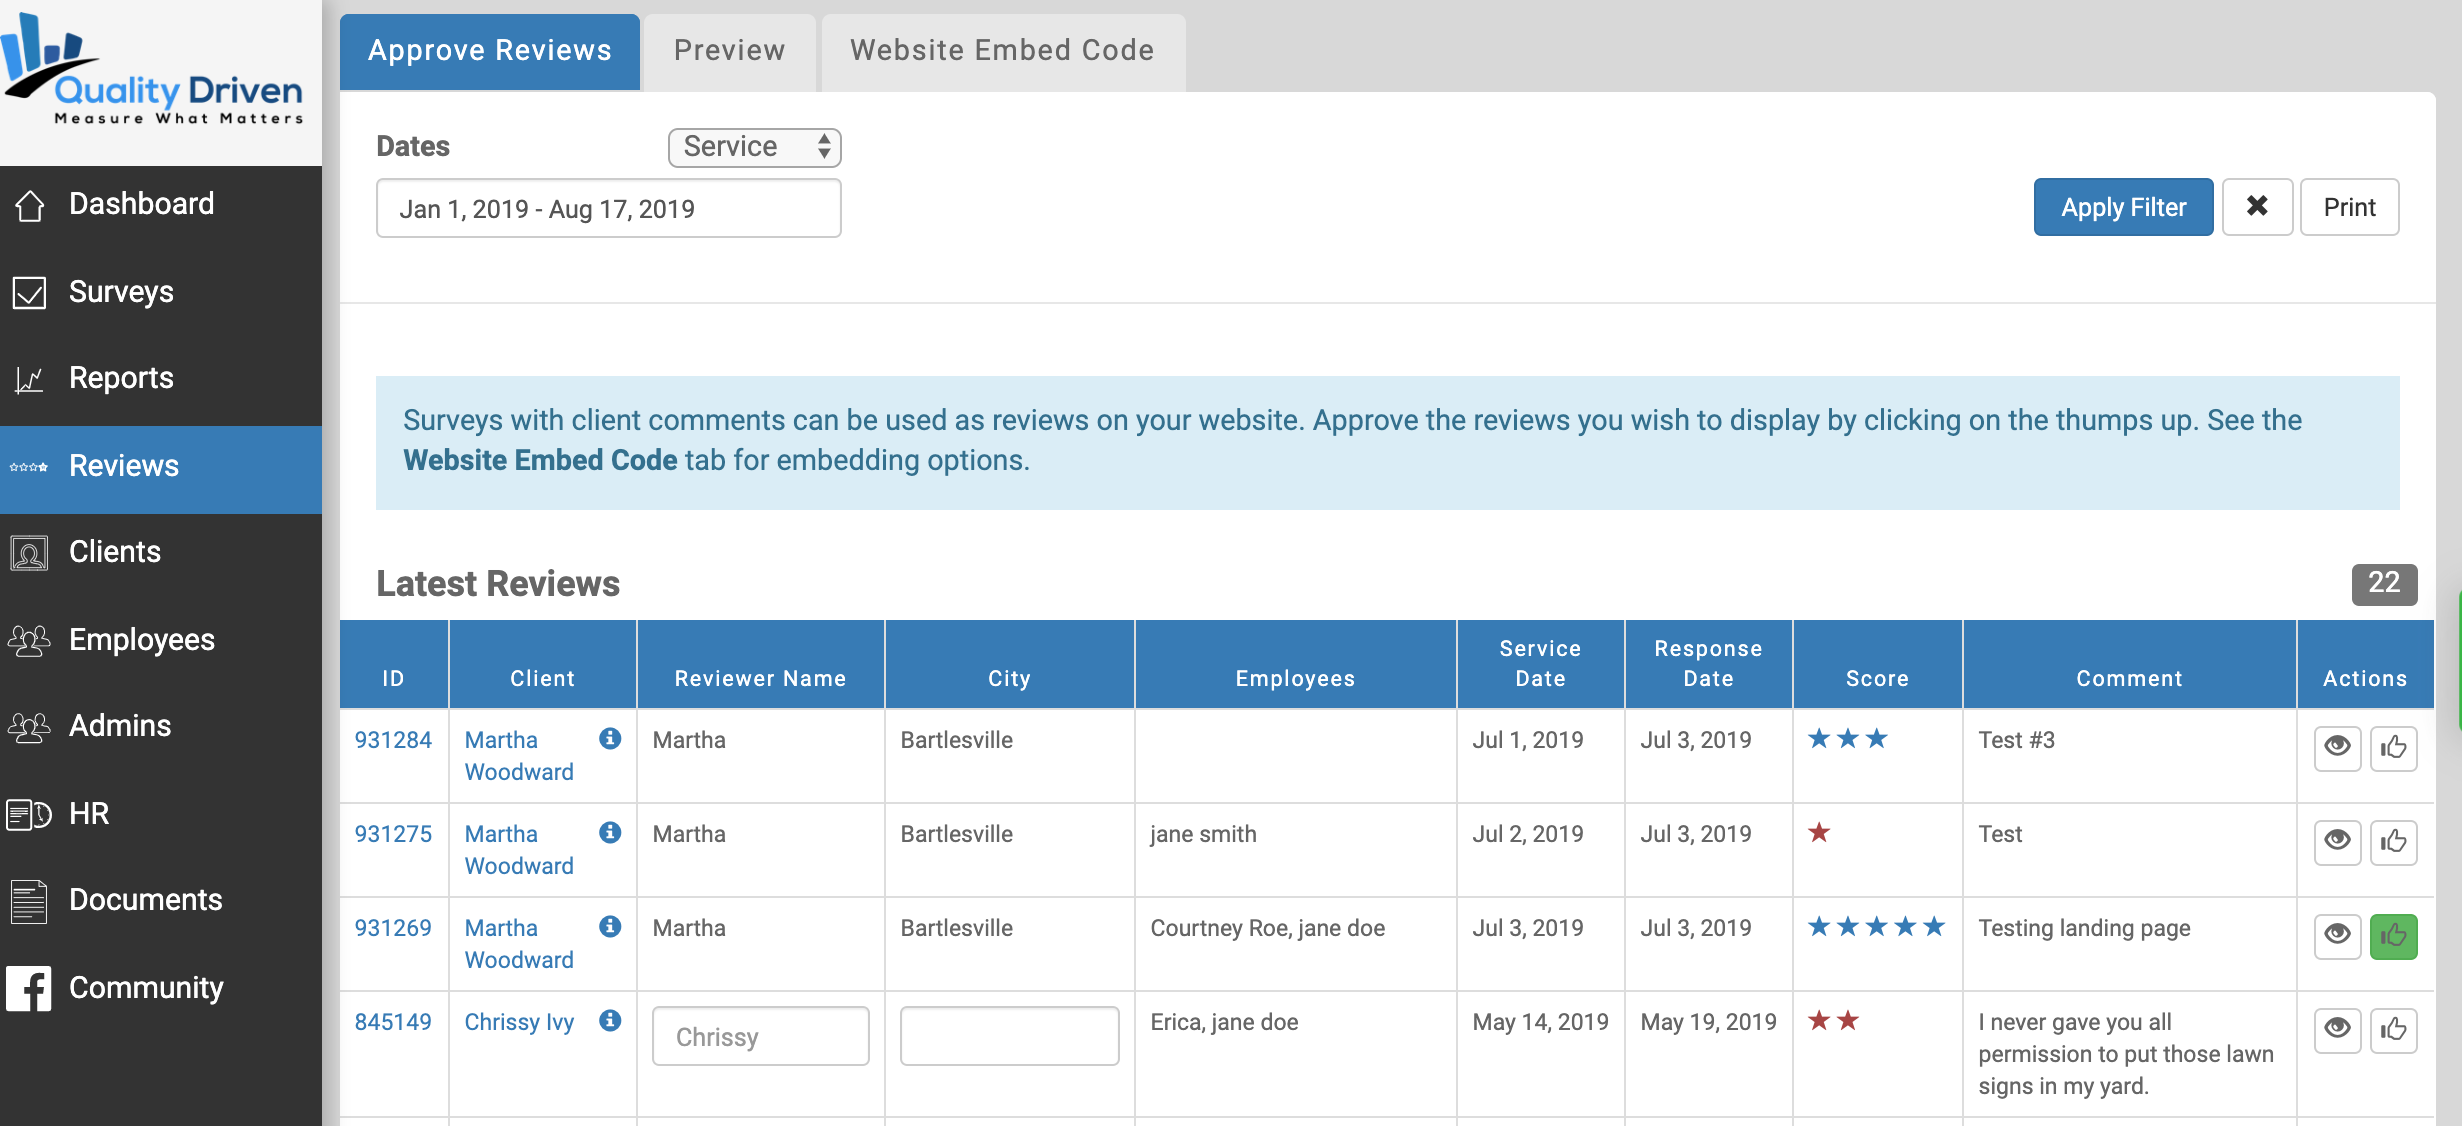
Task: Clear filters with the X button
Action: click(x=2257, y=207)
